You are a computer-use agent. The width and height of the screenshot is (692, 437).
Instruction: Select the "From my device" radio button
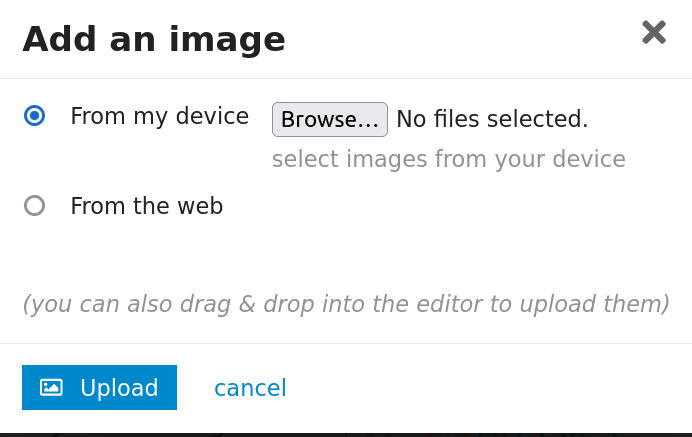tap(35, 116)
